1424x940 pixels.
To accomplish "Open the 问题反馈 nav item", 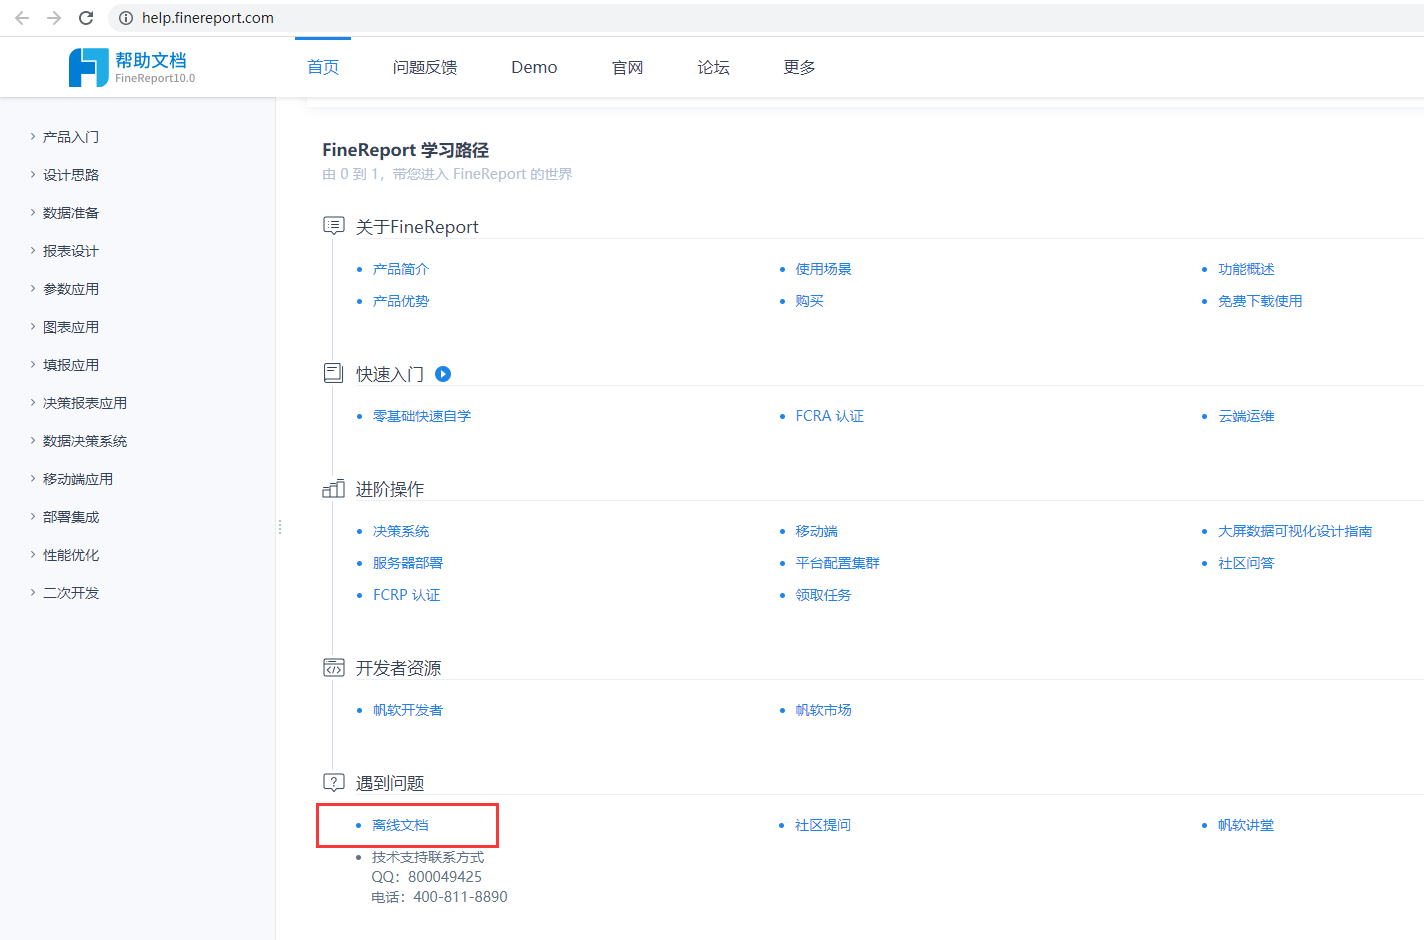I will (x=425, y=67).
